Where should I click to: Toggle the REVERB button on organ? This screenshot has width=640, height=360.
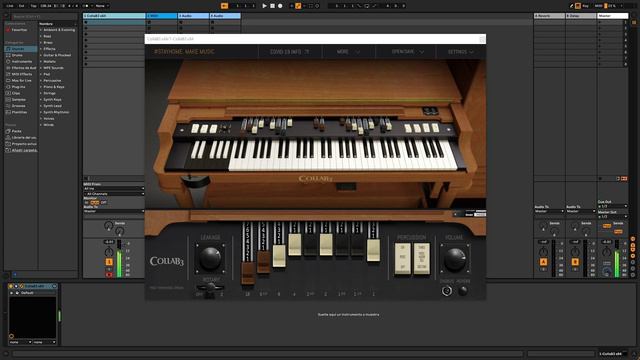(x=462, y=291)
